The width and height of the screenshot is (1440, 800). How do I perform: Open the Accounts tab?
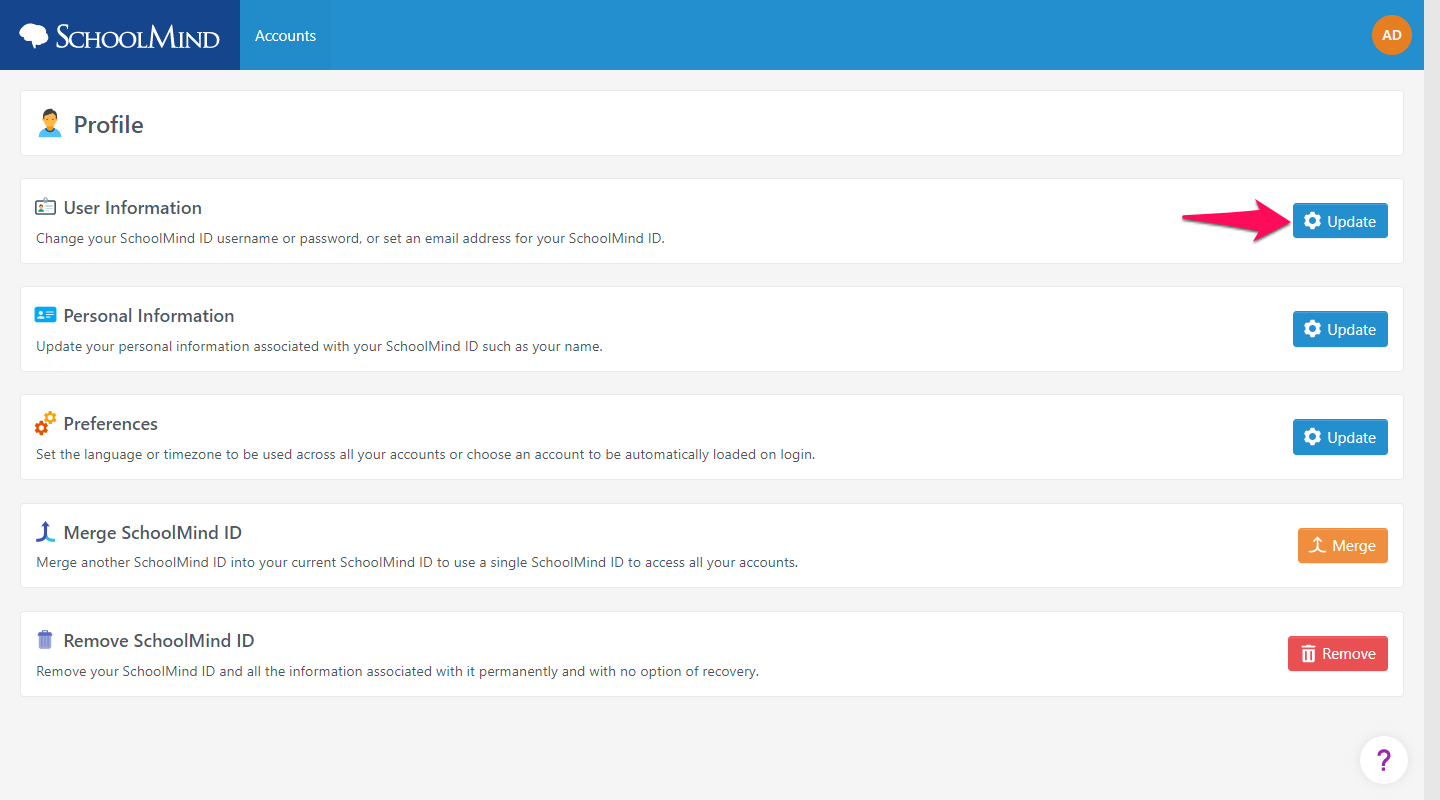(x=285, y=35)
